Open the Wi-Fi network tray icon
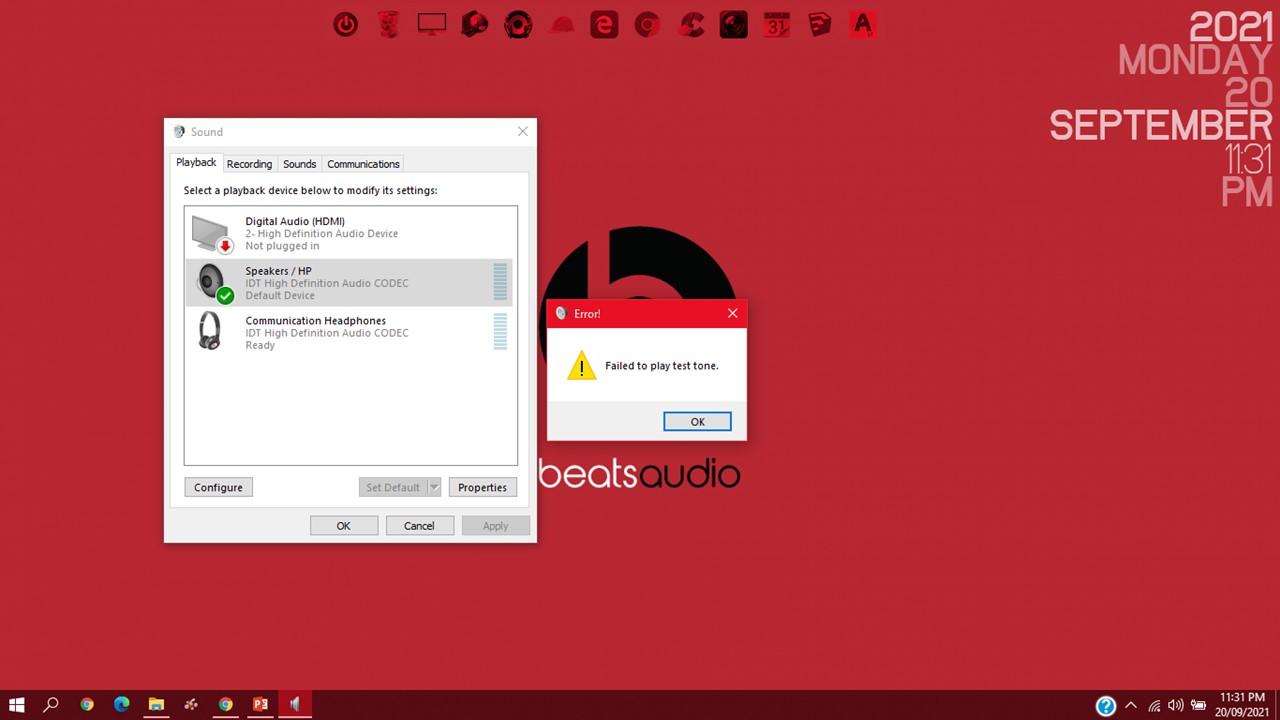 1154,706
